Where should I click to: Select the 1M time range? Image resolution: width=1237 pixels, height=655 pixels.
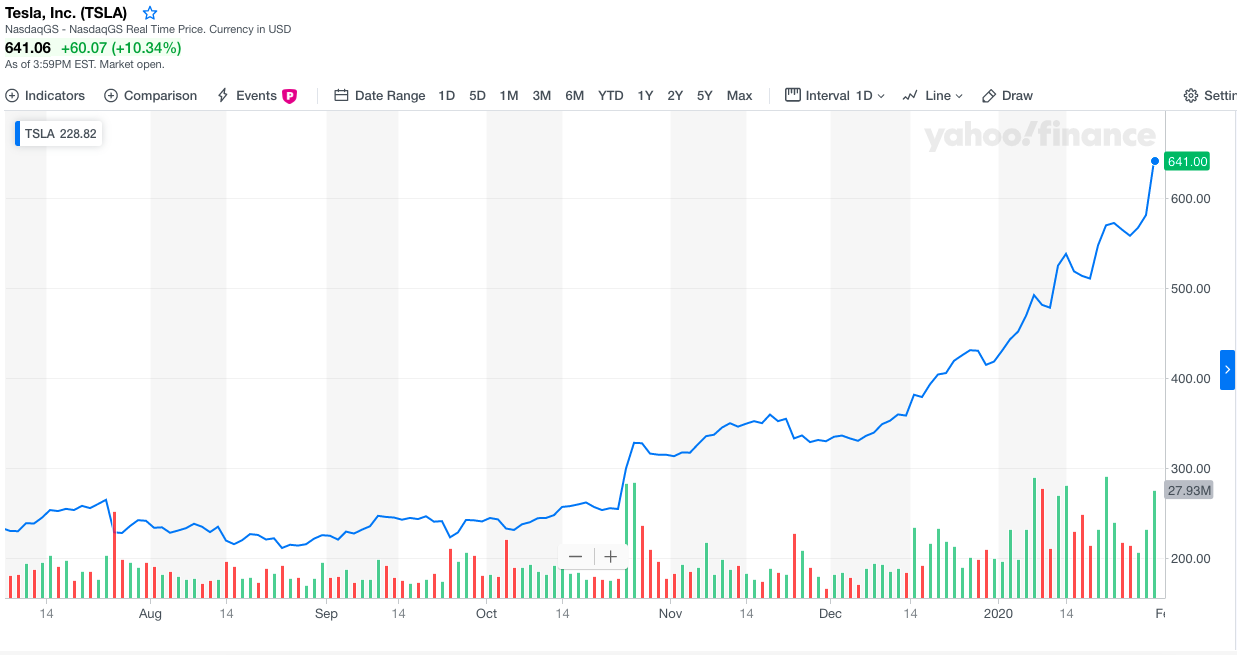(509, 96)
